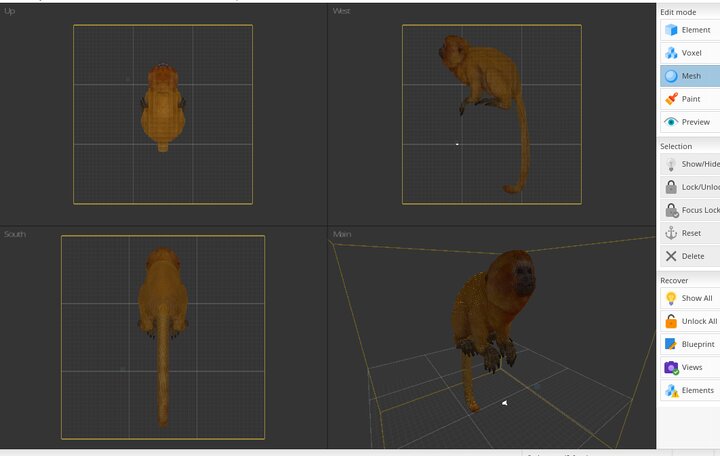Click the Elements warning icon
Viewport: 720px width, 456px height.
[671, 390]
